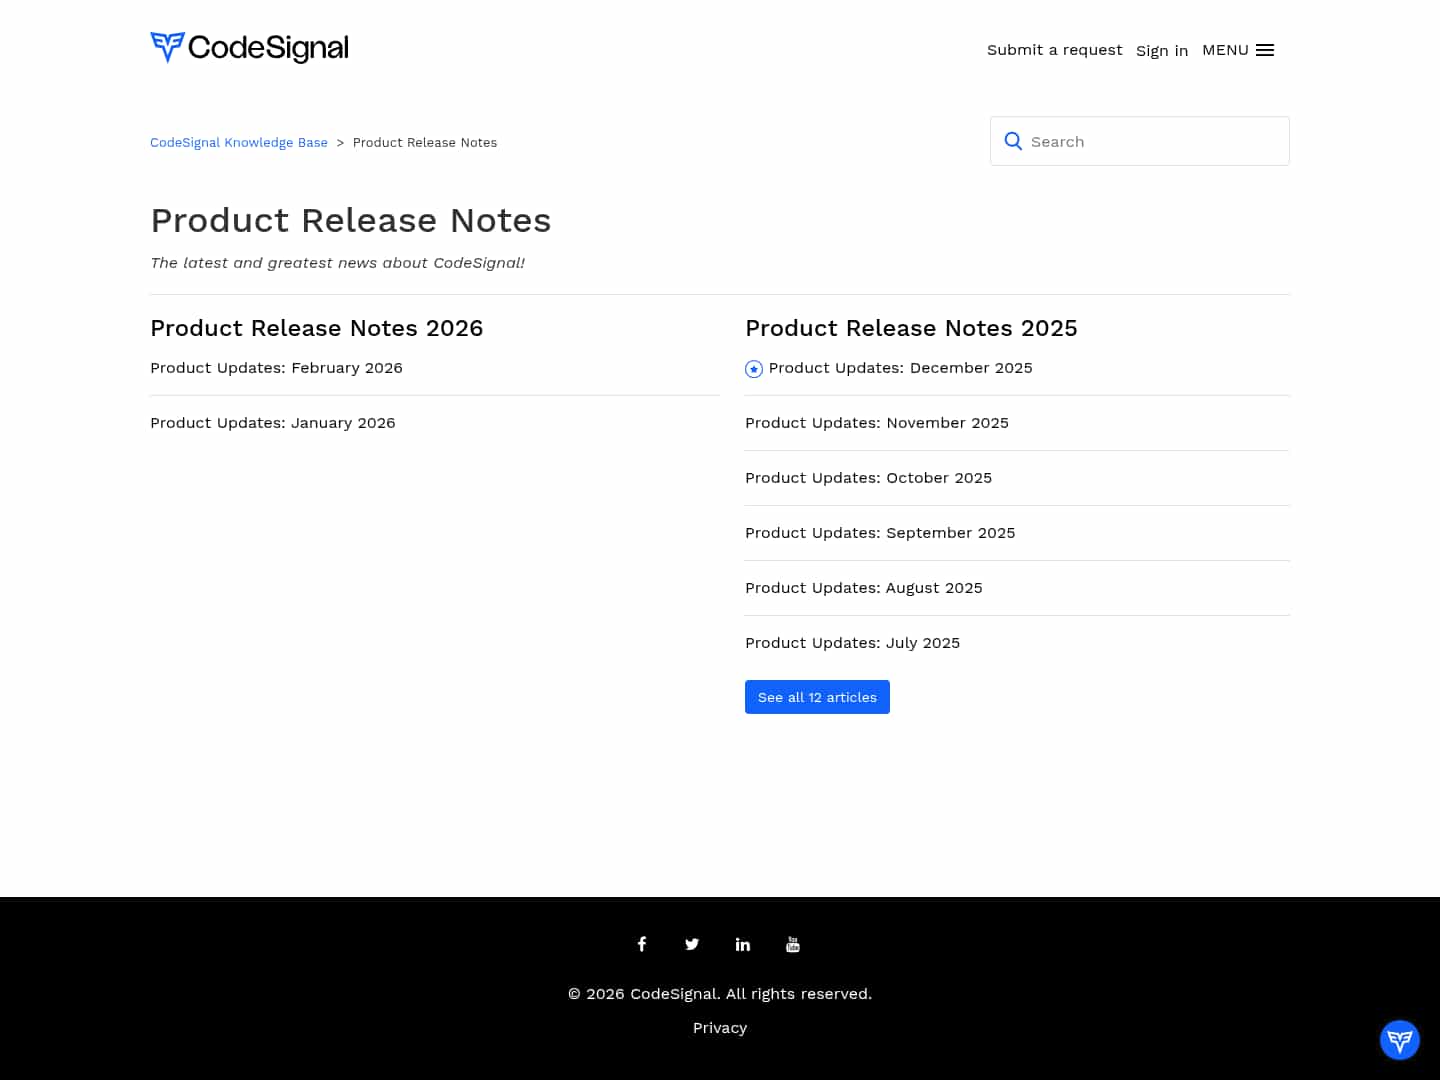
Task: Click the MENU label in header
Action: (1225, 50)
